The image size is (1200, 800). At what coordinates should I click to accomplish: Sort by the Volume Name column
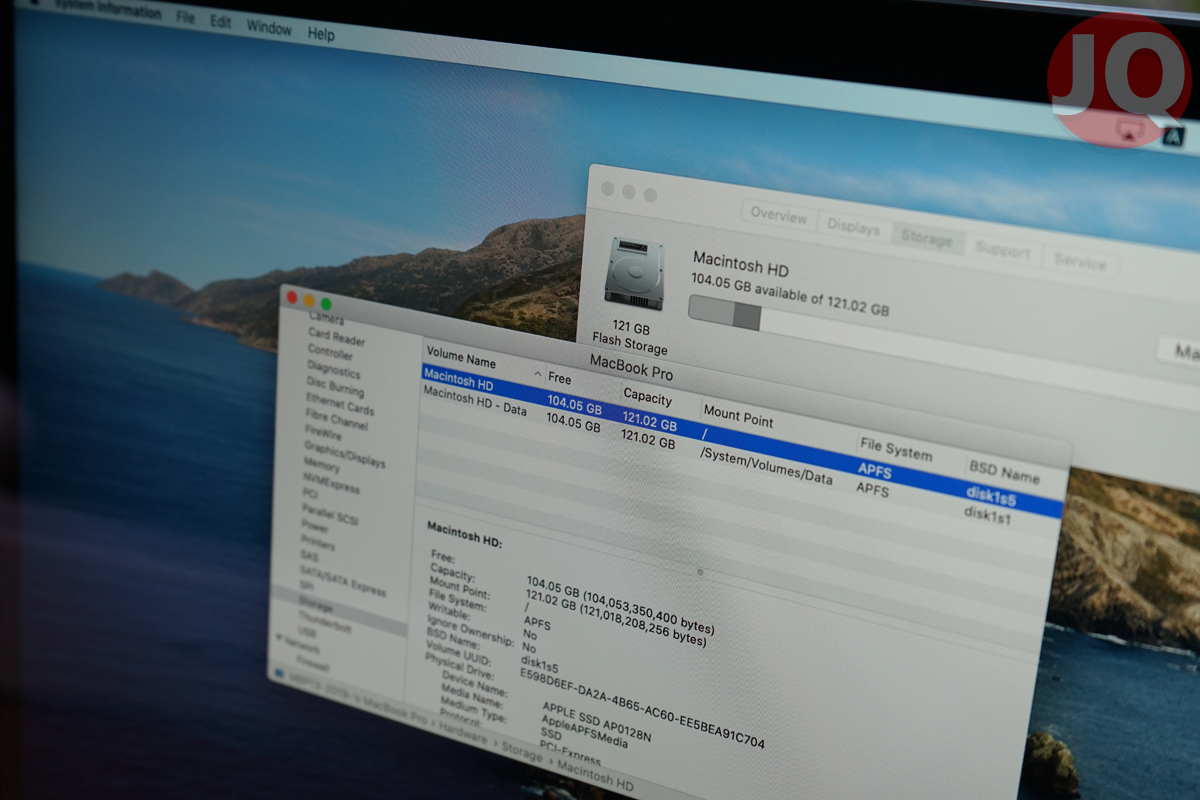click(x=460, y=359)
